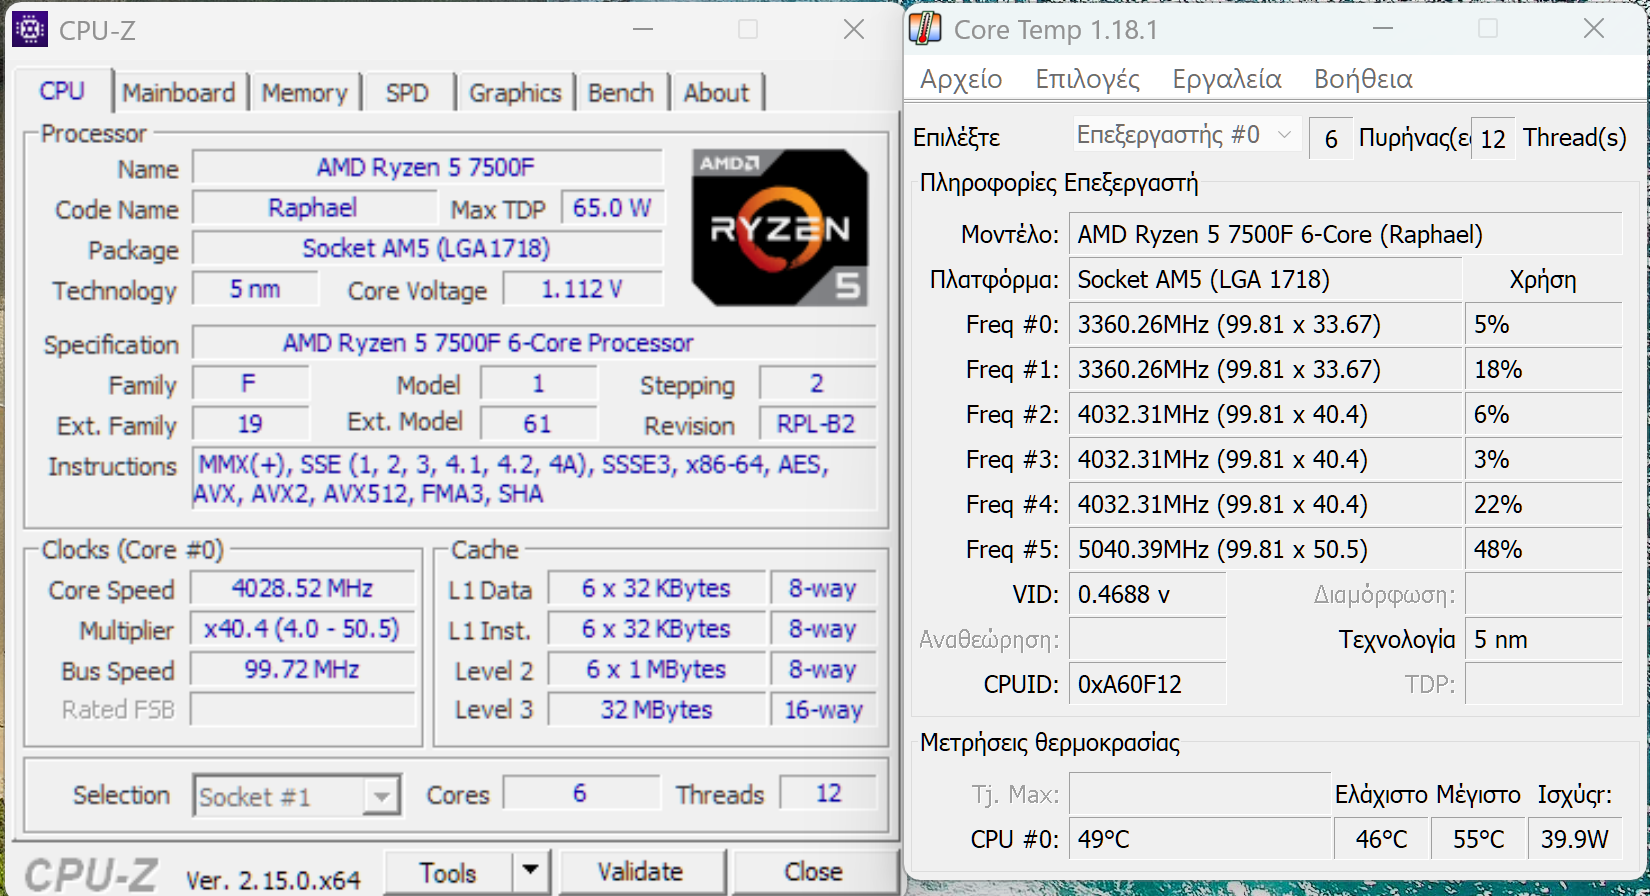Image resolution: width=1650 pixels, height=896 pixels.
Task: Click the Τεχνολογία value 5 nm
Action: pos(1543,640)
